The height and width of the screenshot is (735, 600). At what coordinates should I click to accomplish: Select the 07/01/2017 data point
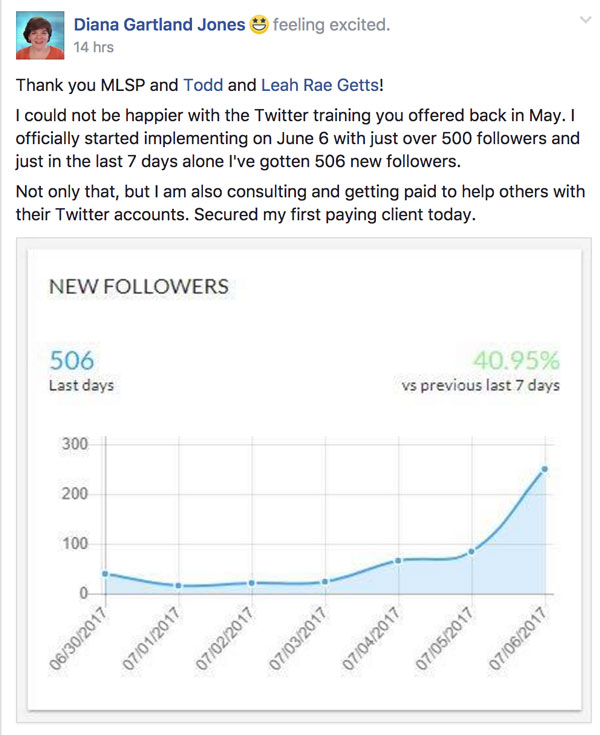click(178, 585)
